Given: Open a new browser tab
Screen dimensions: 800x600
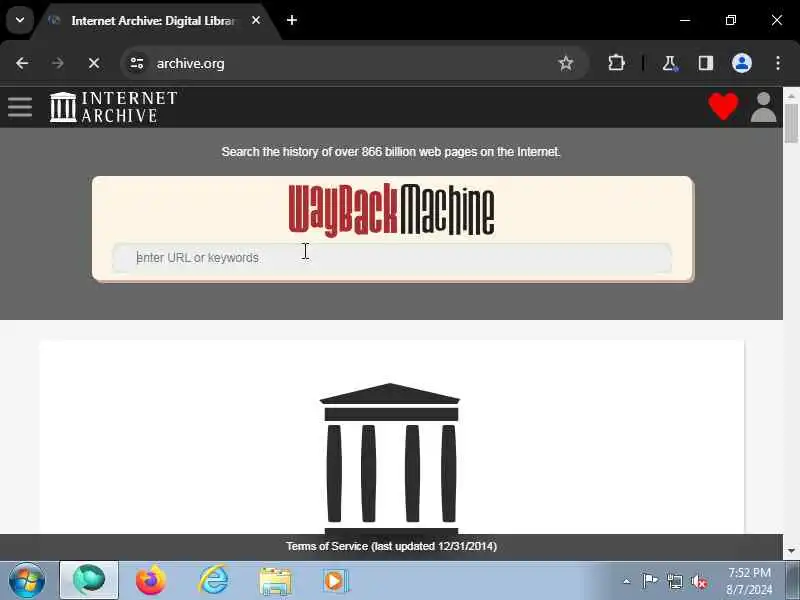Looking at the screenshot, I should pyautogui.click(x=292, y=20).
